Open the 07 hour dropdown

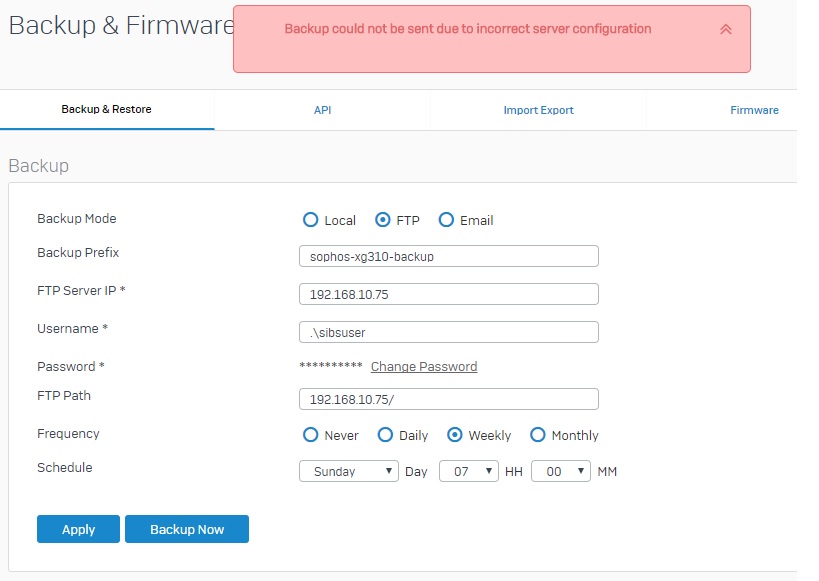[469, 471]
